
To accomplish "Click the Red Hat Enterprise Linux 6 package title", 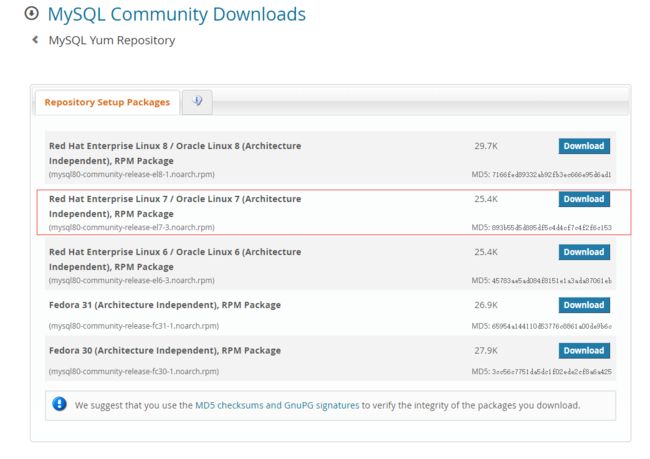I will coord(175,260).
